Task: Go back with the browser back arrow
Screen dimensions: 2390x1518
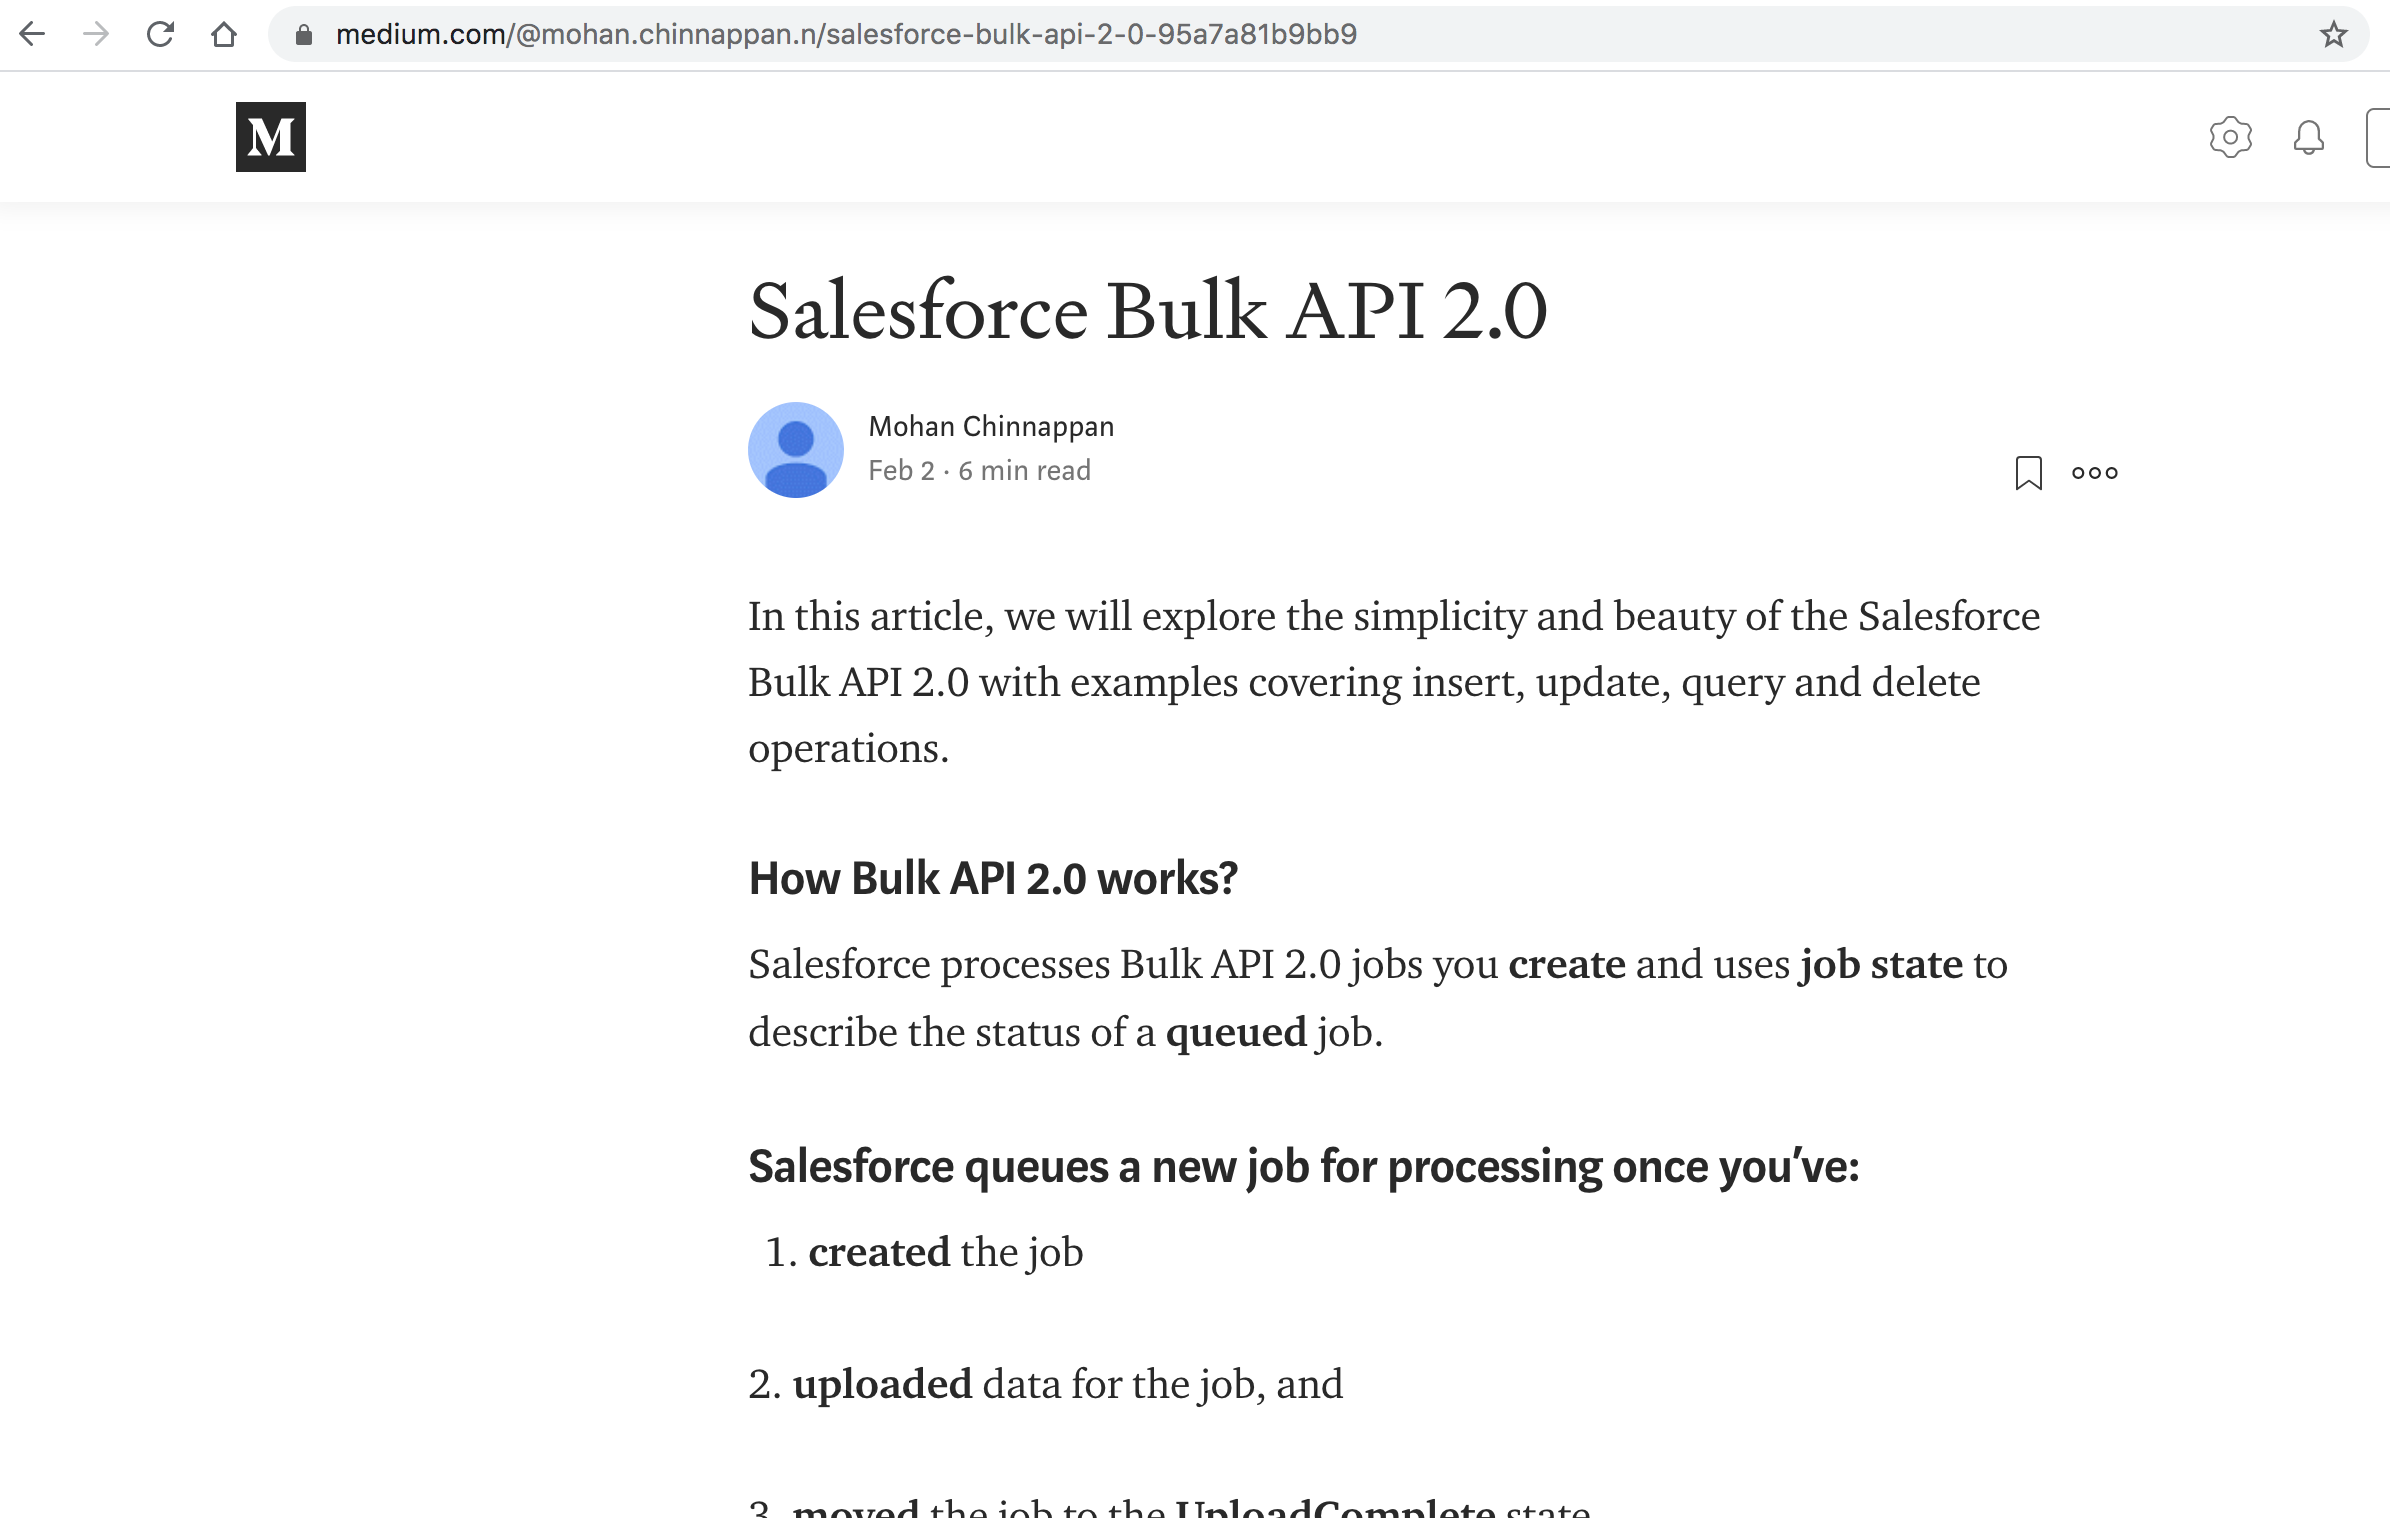Action: (x=33, y=34)
